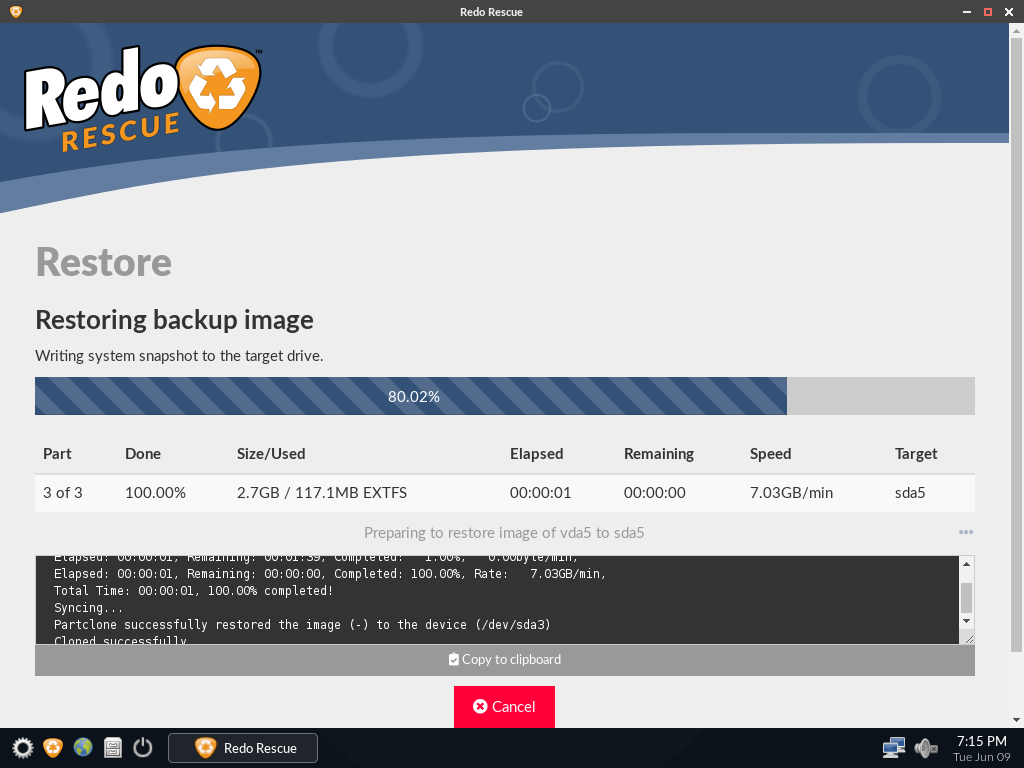Screen dimensions: 1024x768
Task: Open the file manager icon in the taskbar
Action: coord(112,747)
